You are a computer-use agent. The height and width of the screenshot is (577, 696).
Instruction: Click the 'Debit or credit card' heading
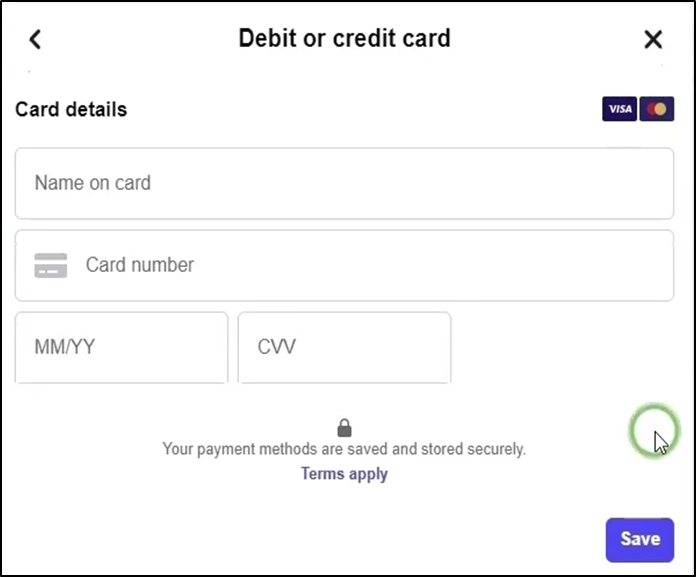(x=344, y=39)
